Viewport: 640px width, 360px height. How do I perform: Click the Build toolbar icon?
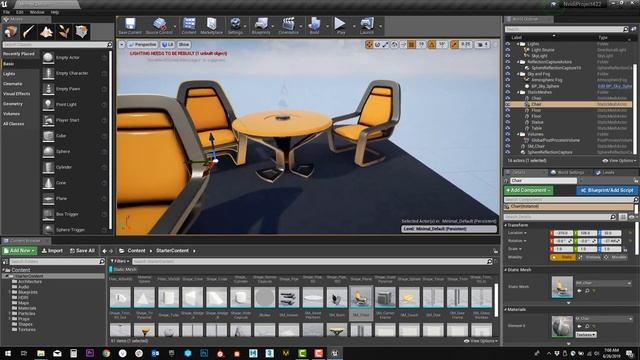pos(314,26)
